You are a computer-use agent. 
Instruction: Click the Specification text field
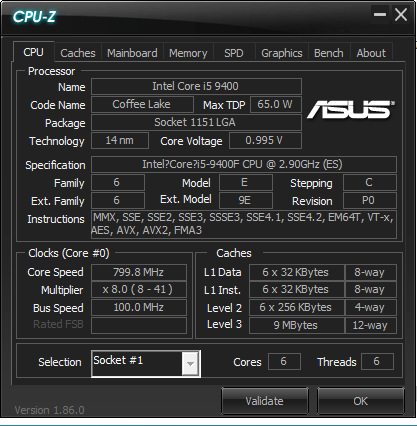pyautogui.click(x=244, y=164)
